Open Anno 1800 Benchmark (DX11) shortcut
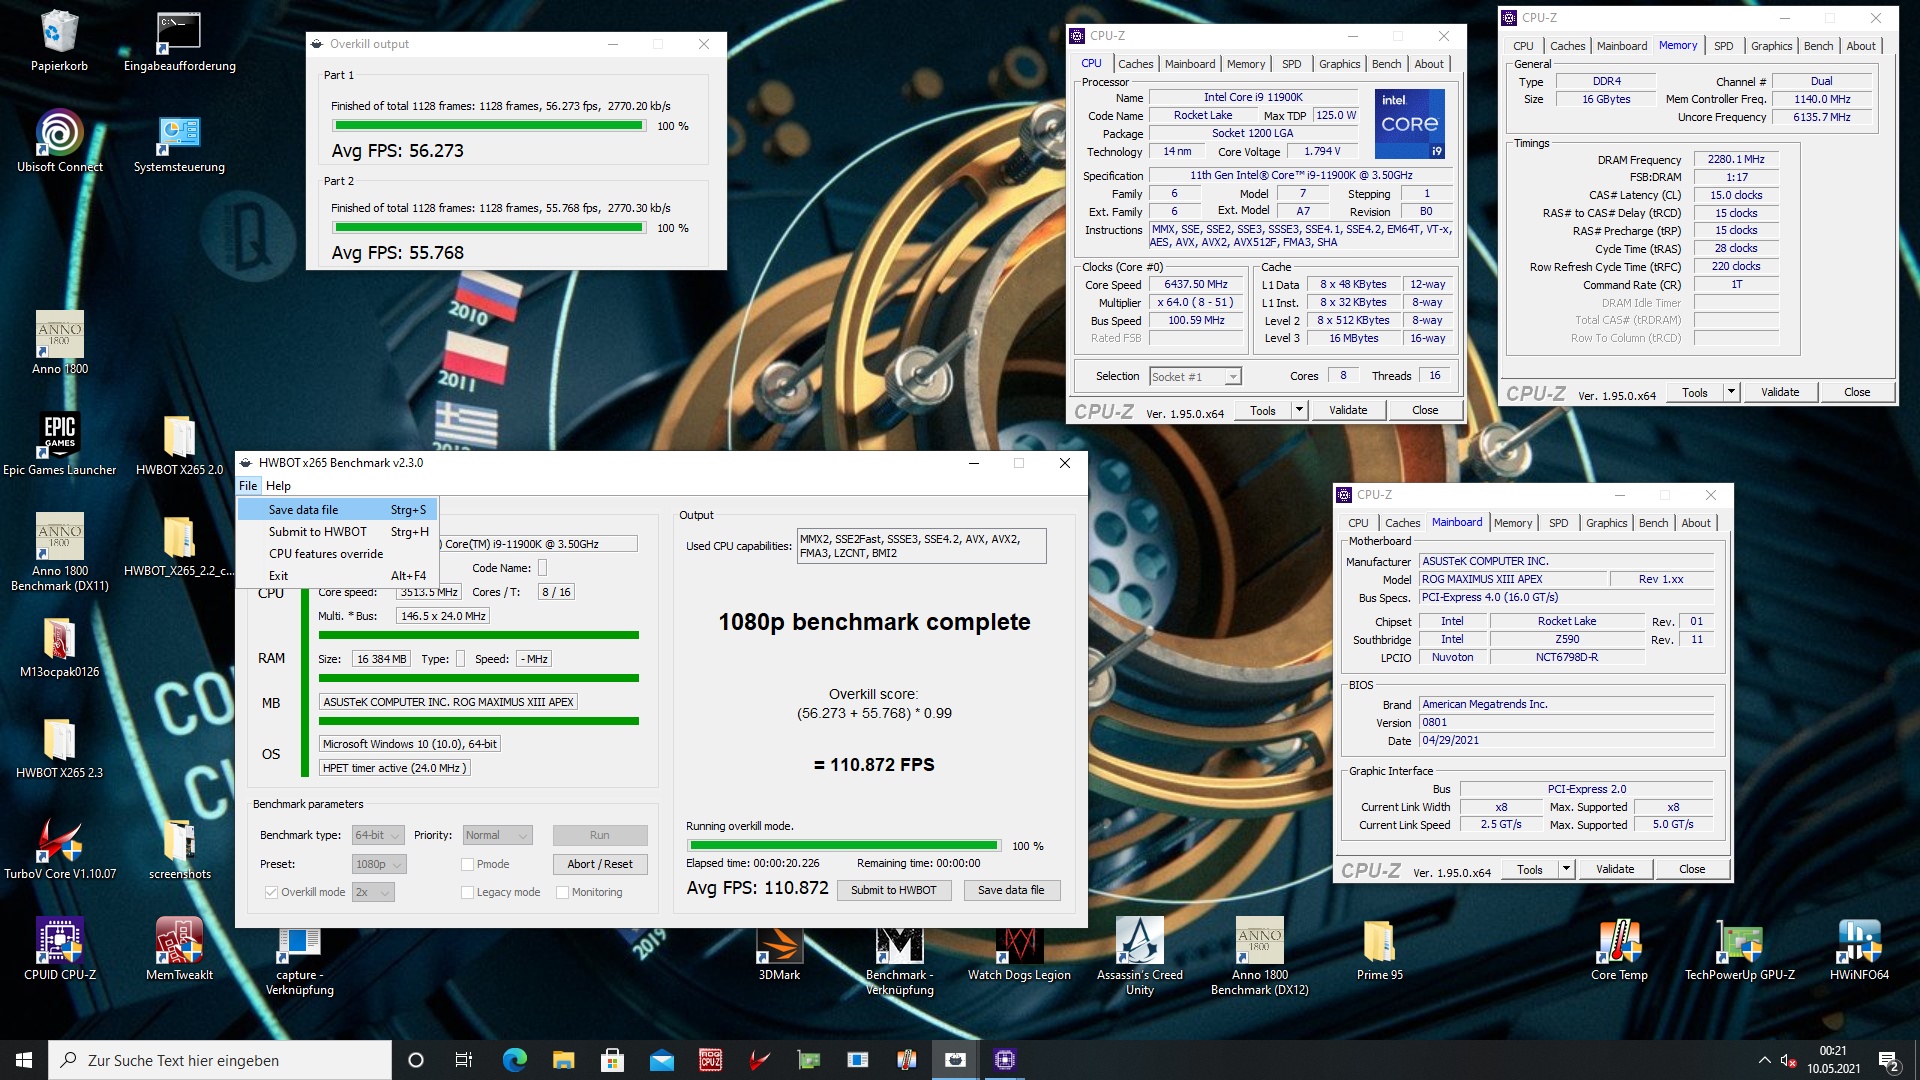Viewport: 1920px width, 1080px height. tap(59, 552)
